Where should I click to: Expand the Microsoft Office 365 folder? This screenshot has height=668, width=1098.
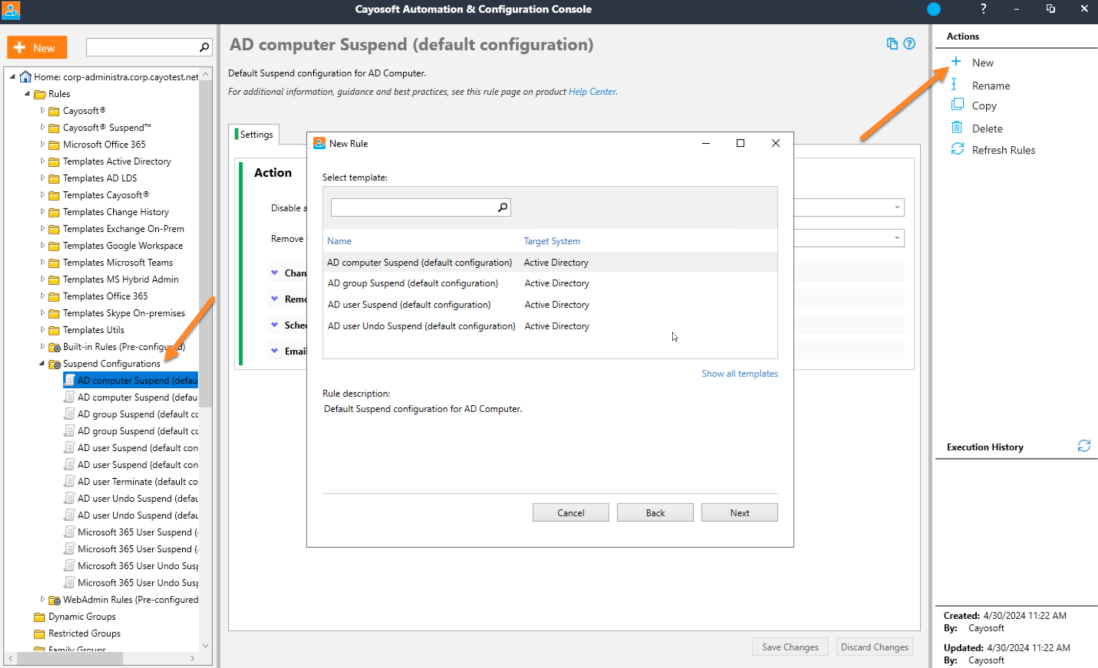coord(42,144)
